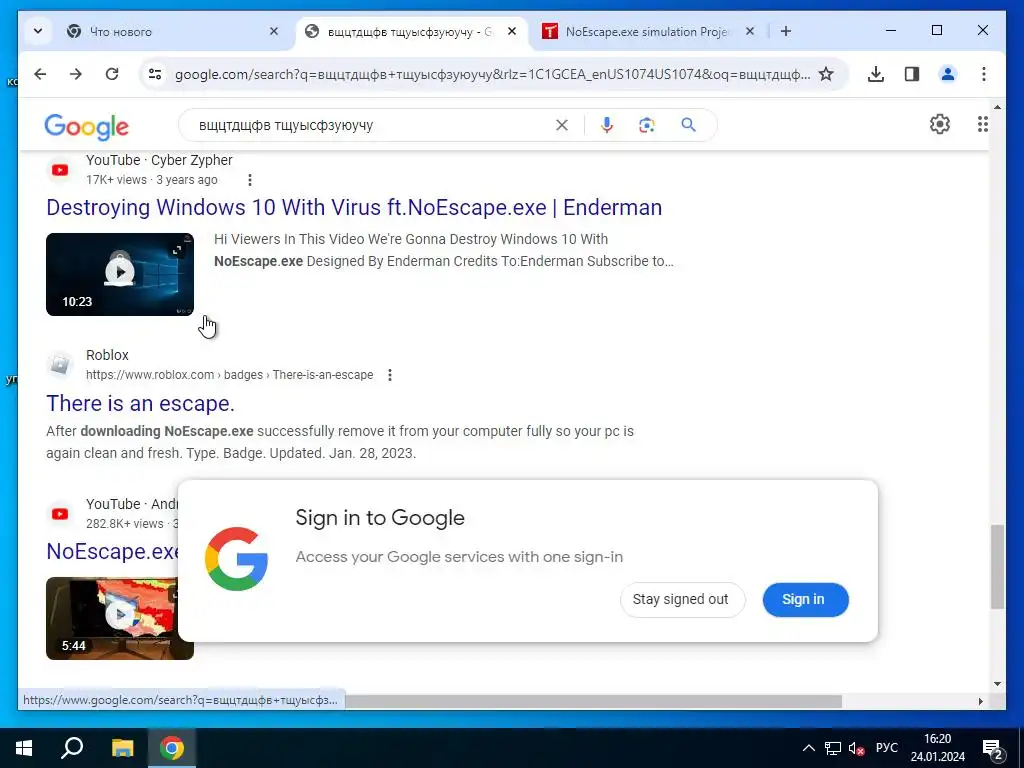Go to Google homepage via logo
The height and width of the screenshot is (768, 1024).
(x=86, y=126)
